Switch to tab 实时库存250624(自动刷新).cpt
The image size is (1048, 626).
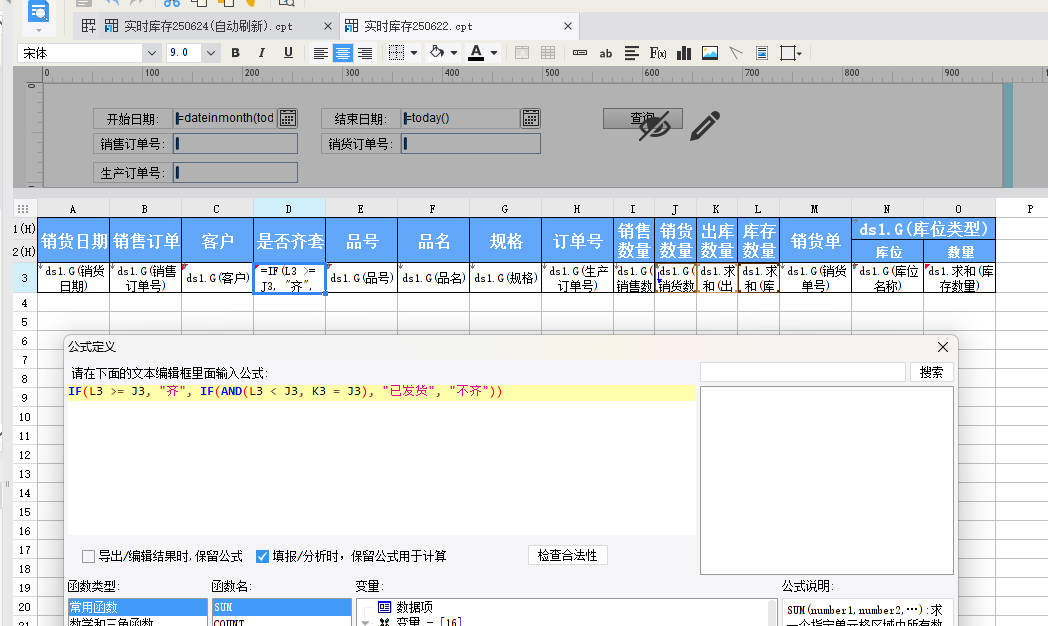point(208,26)
